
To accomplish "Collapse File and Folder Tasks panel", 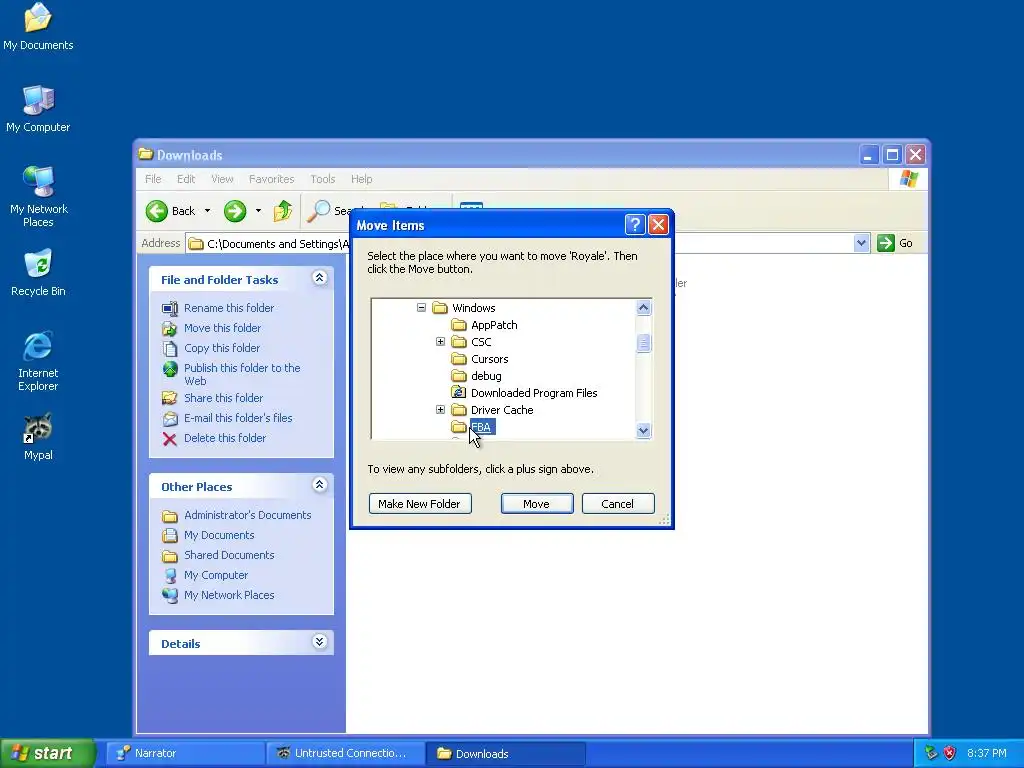I will coord(319,278).
